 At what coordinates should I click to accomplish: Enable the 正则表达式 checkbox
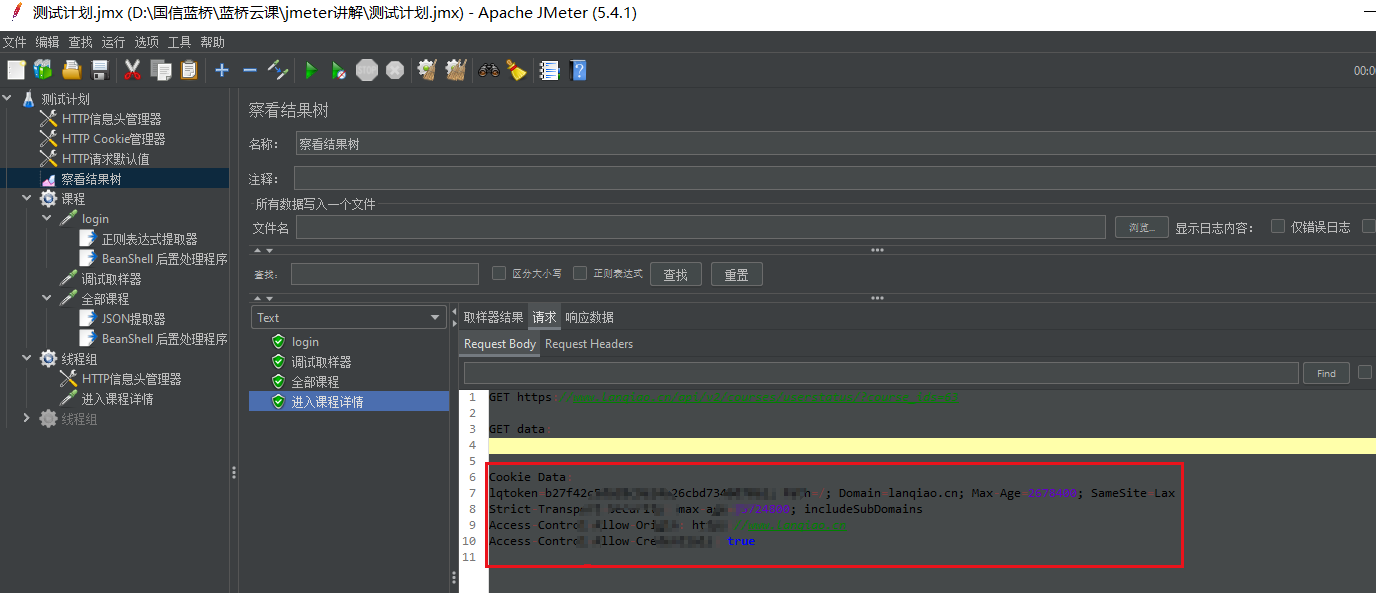coord(580,273)
